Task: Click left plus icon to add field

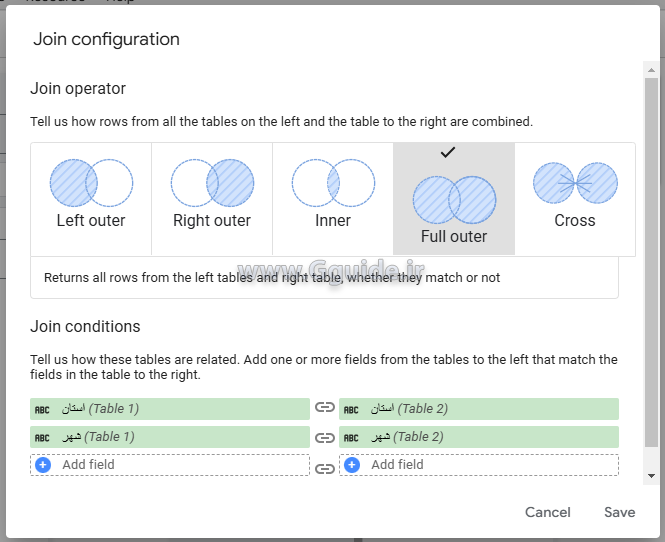Action: [x=42, y=465]
